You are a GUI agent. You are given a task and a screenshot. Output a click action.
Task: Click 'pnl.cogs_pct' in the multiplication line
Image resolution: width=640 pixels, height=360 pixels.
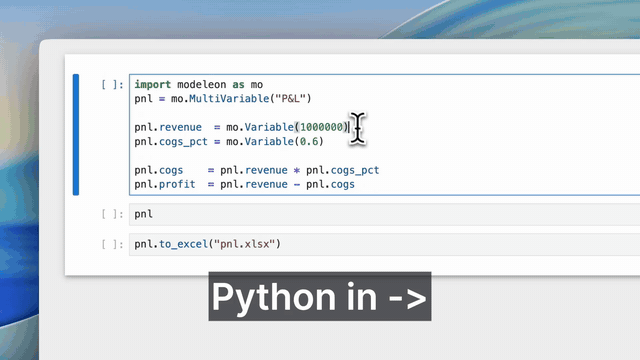point(343,170)
